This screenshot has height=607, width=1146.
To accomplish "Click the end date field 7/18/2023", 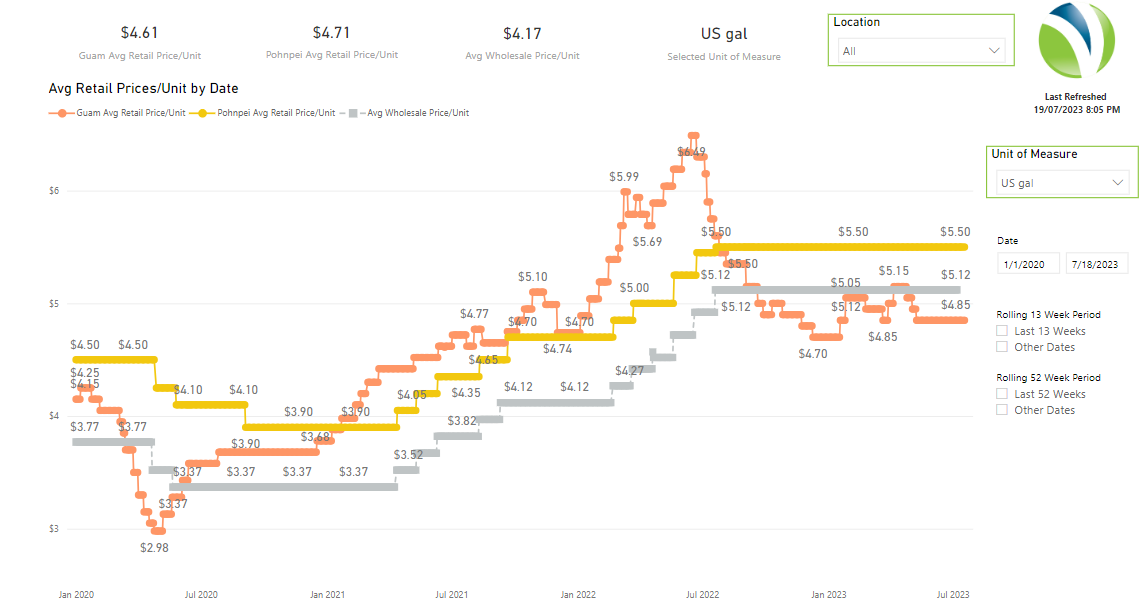I will [x=1097, y=265].
